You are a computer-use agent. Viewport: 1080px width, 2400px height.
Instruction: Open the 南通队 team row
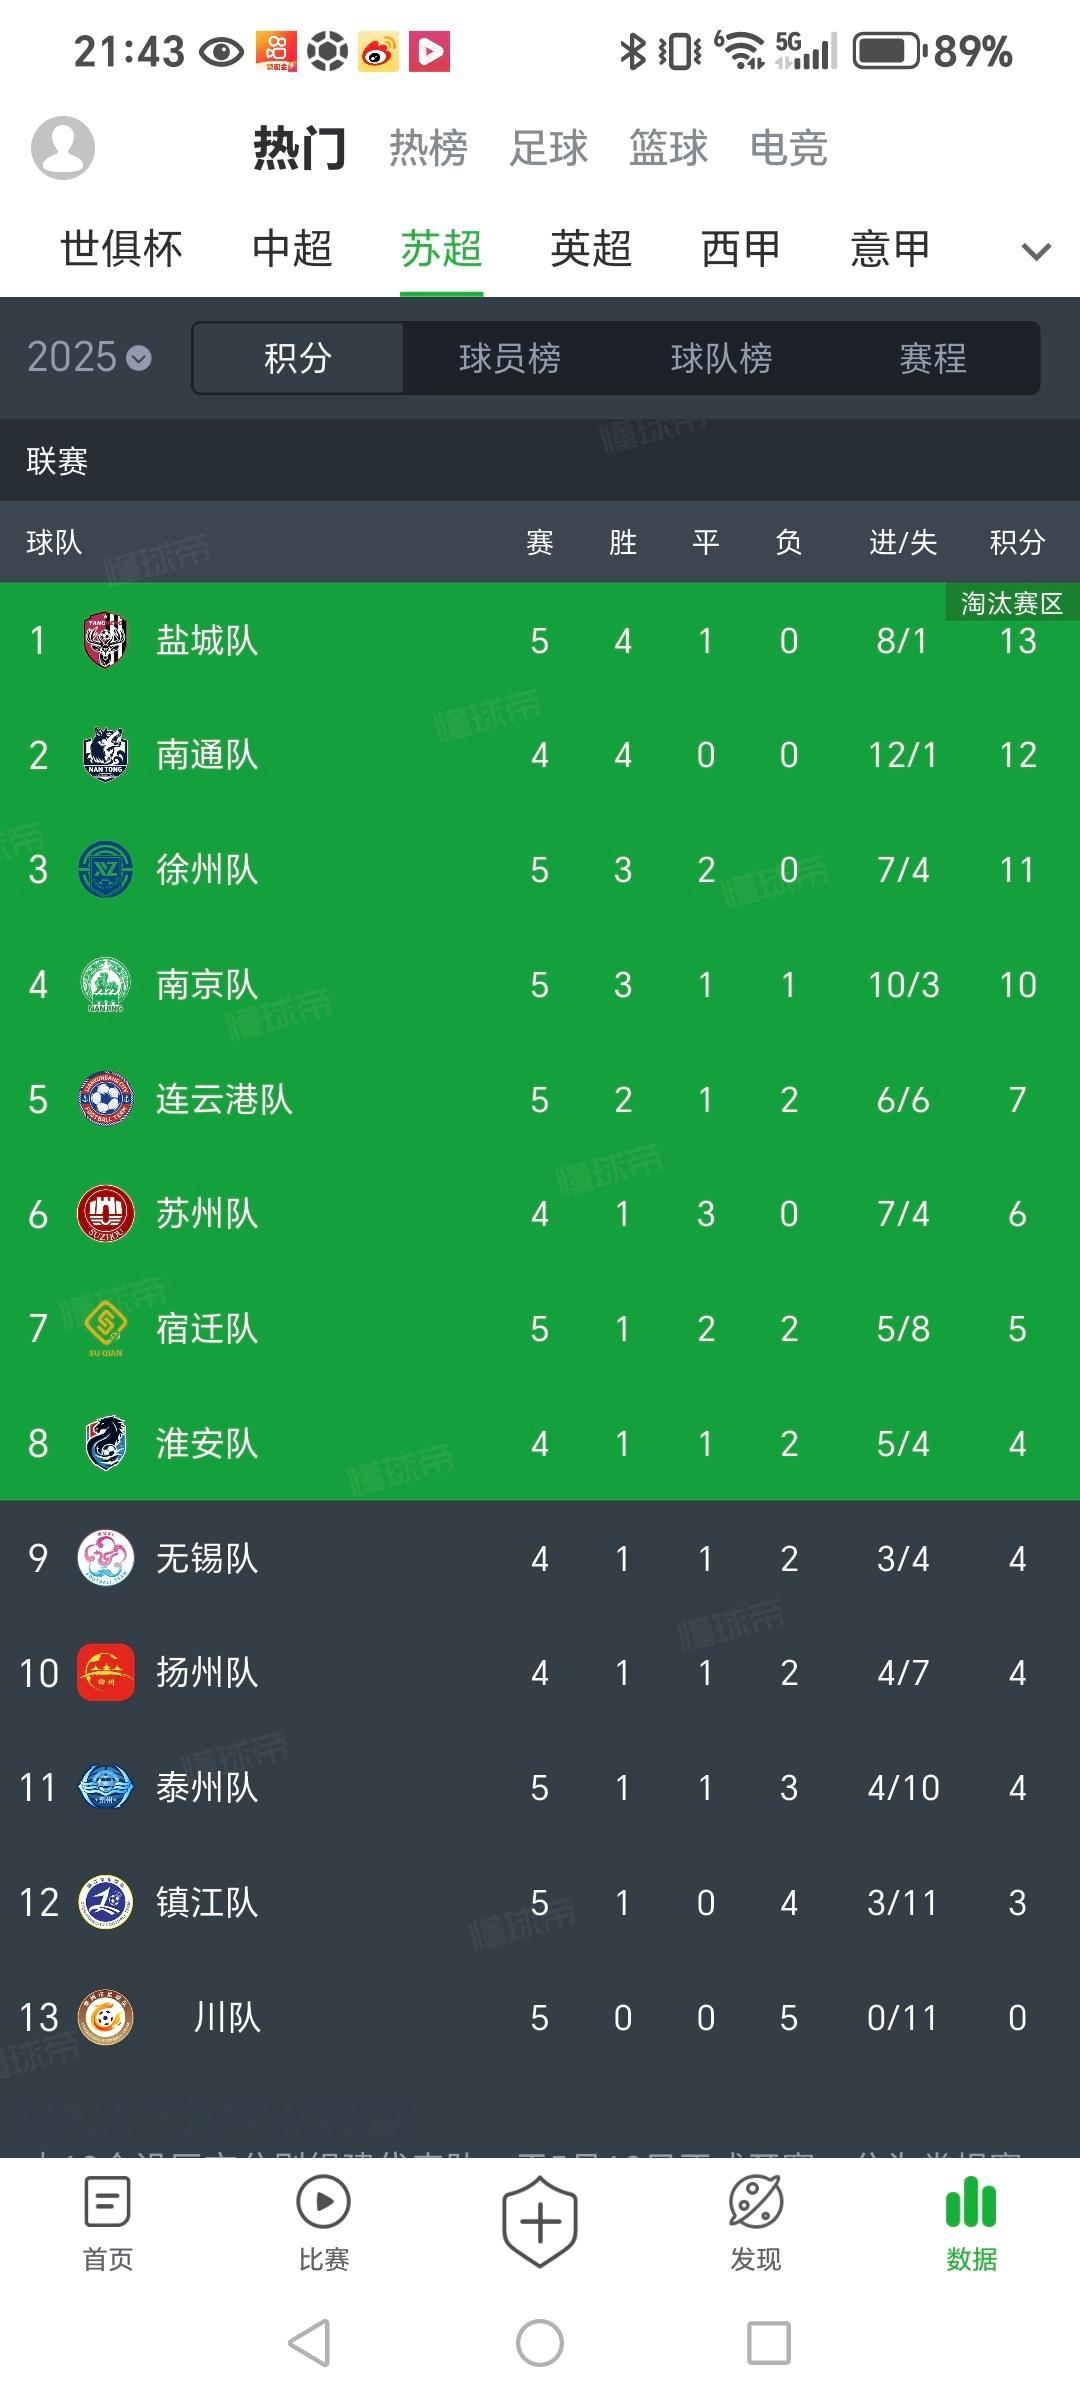(540, 755)
